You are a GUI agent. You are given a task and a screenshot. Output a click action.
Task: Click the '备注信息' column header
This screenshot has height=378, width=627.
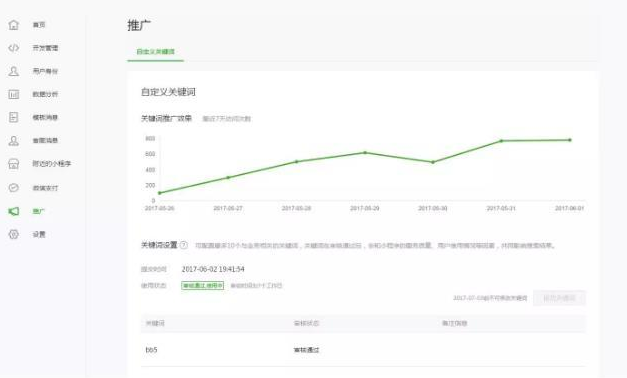(x=455, y=323)
